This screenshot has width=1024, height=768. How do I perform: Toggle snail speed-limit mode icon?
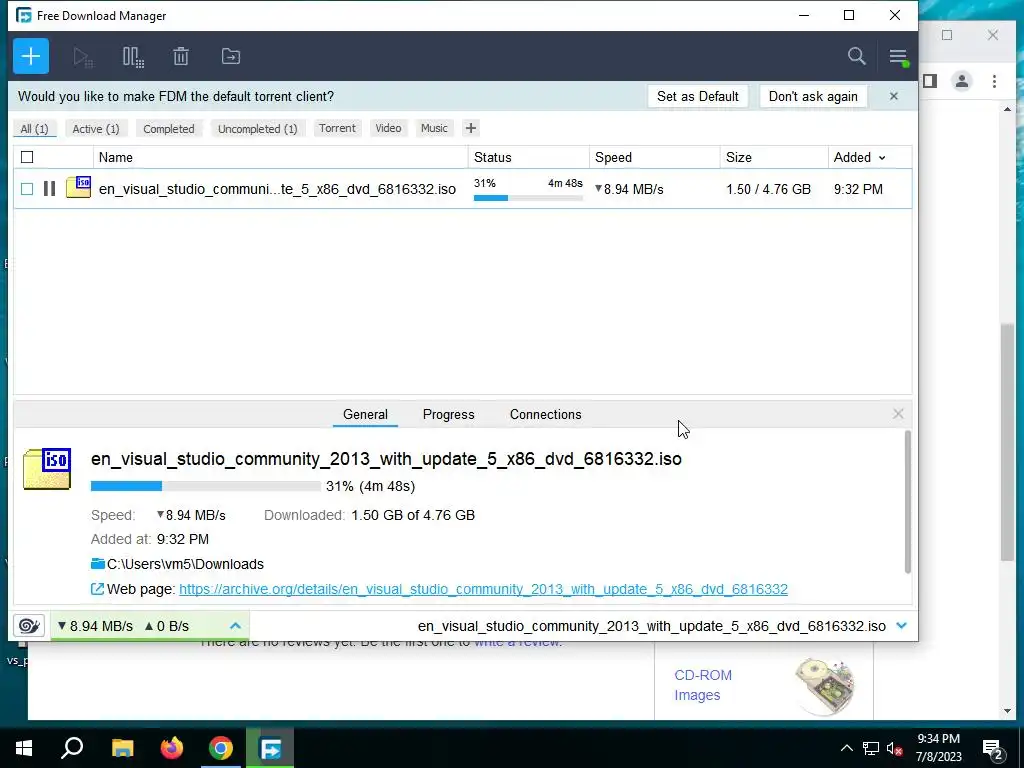pos(29,626)
